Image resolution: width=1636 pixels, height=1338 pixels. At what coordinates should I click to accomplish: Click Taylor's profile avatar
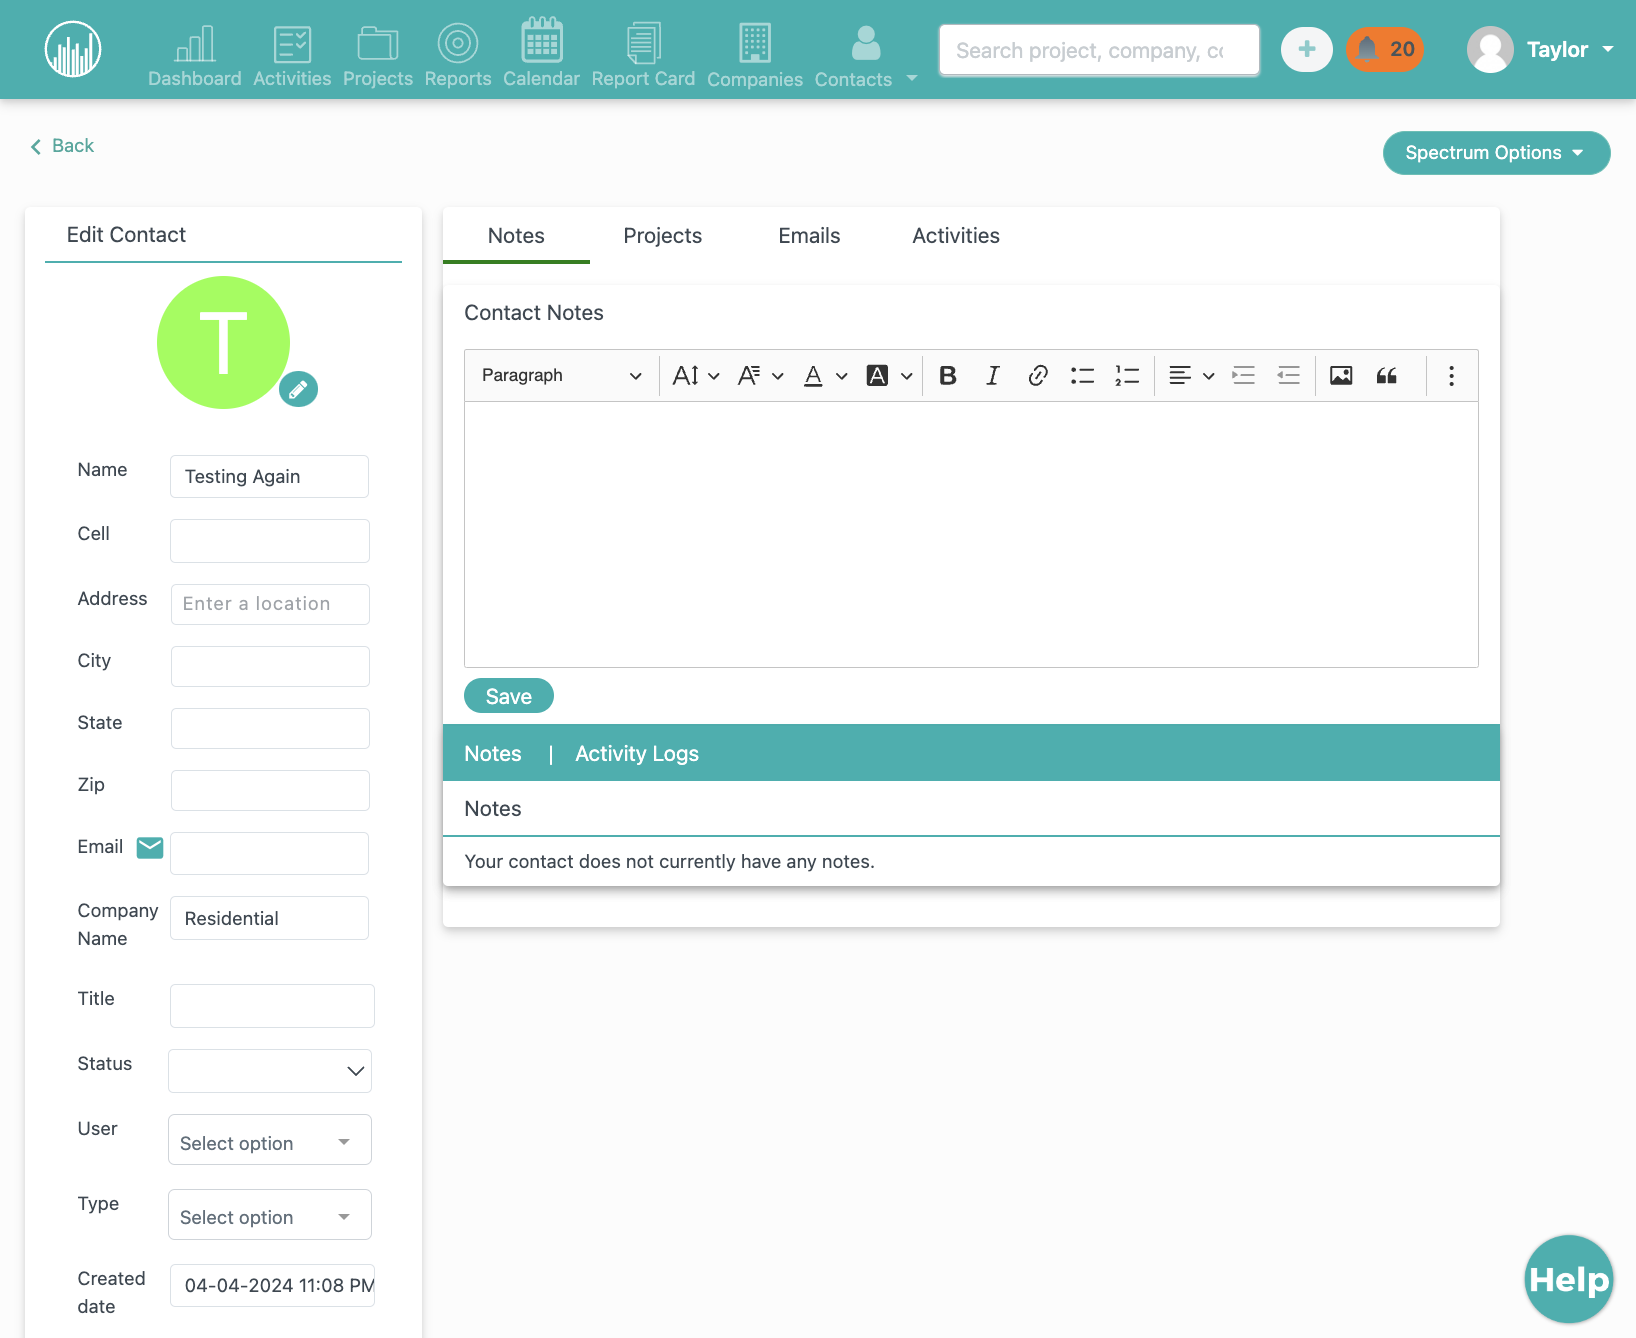pos(1490,49)
